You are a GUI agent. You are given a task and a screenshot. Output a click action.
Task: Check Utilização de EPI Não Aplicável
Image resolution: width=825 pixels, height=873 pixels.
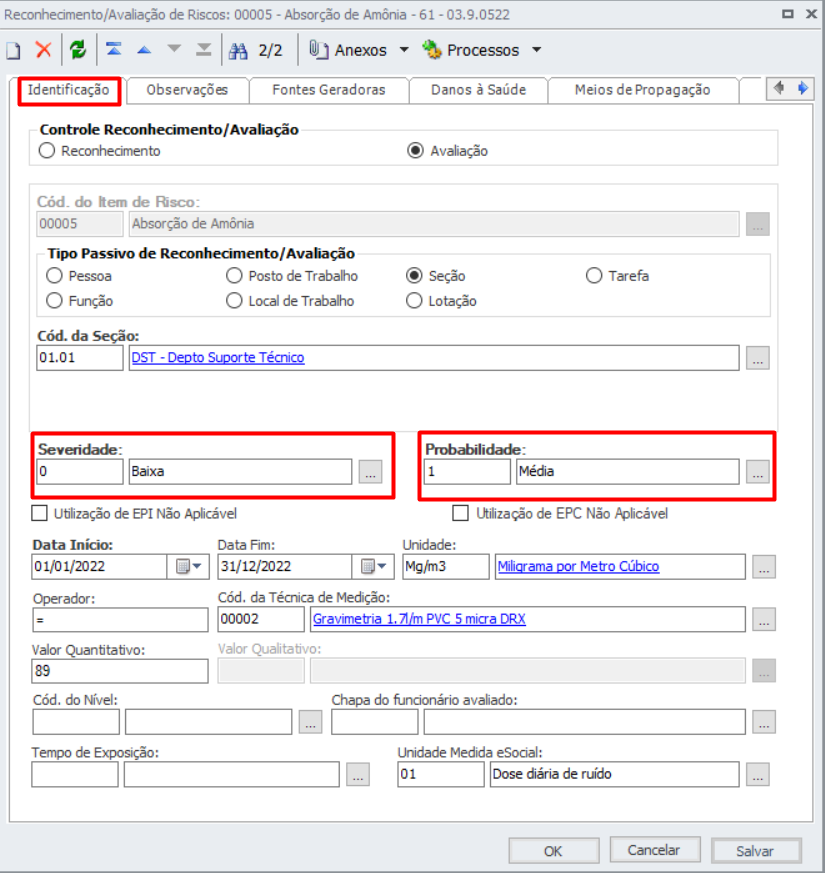pyautogui.click(x=40, y=513)
